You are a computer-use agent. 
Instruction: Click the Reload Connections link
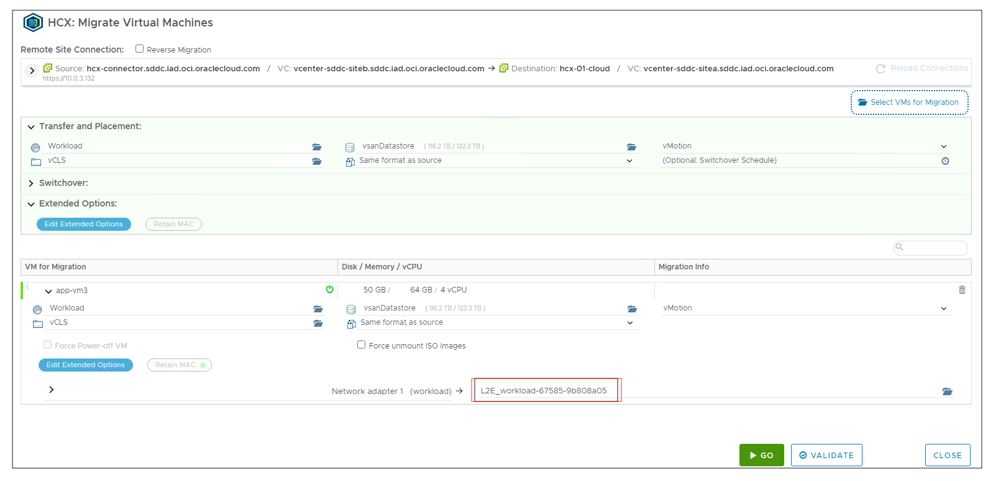pos(923,68)
